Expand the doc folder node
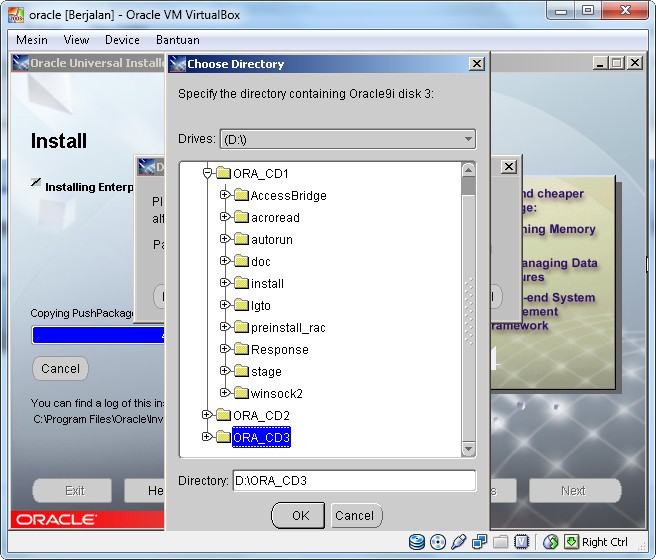Screen dimensions: 656x560 click(225, 261)
